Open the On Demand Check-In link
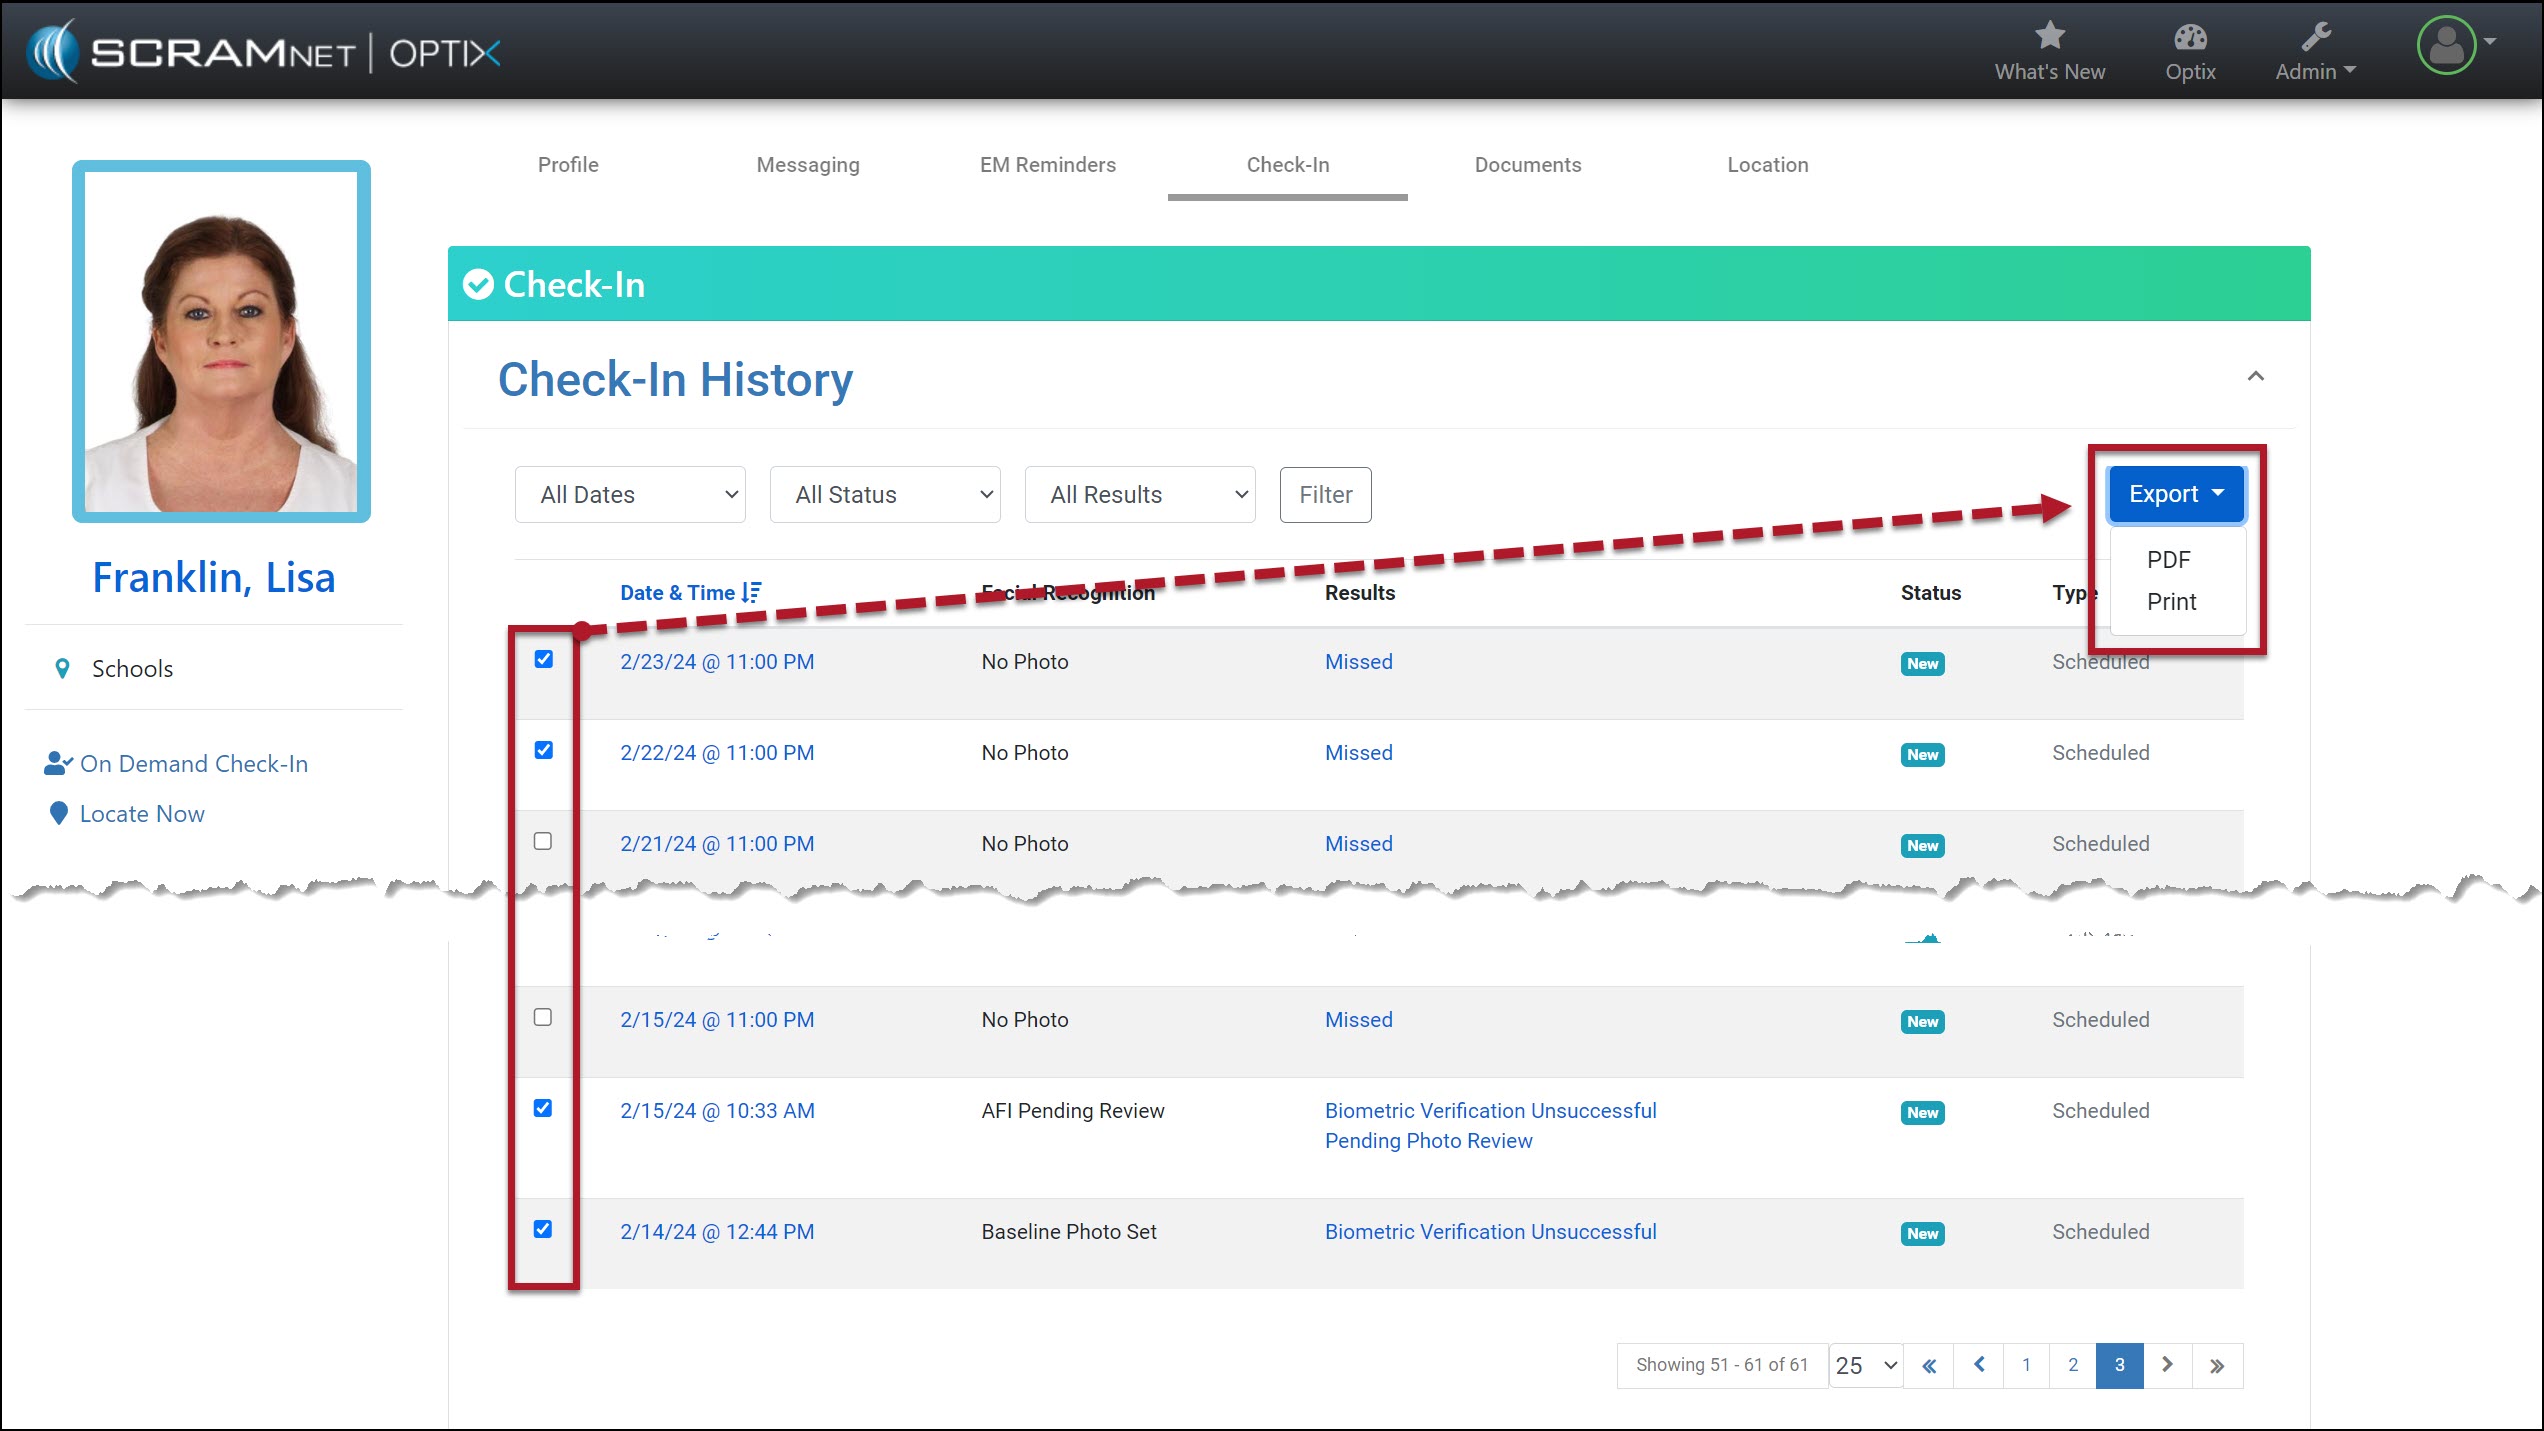This screenshot has width=2544, height=1431. click(193, 764)
